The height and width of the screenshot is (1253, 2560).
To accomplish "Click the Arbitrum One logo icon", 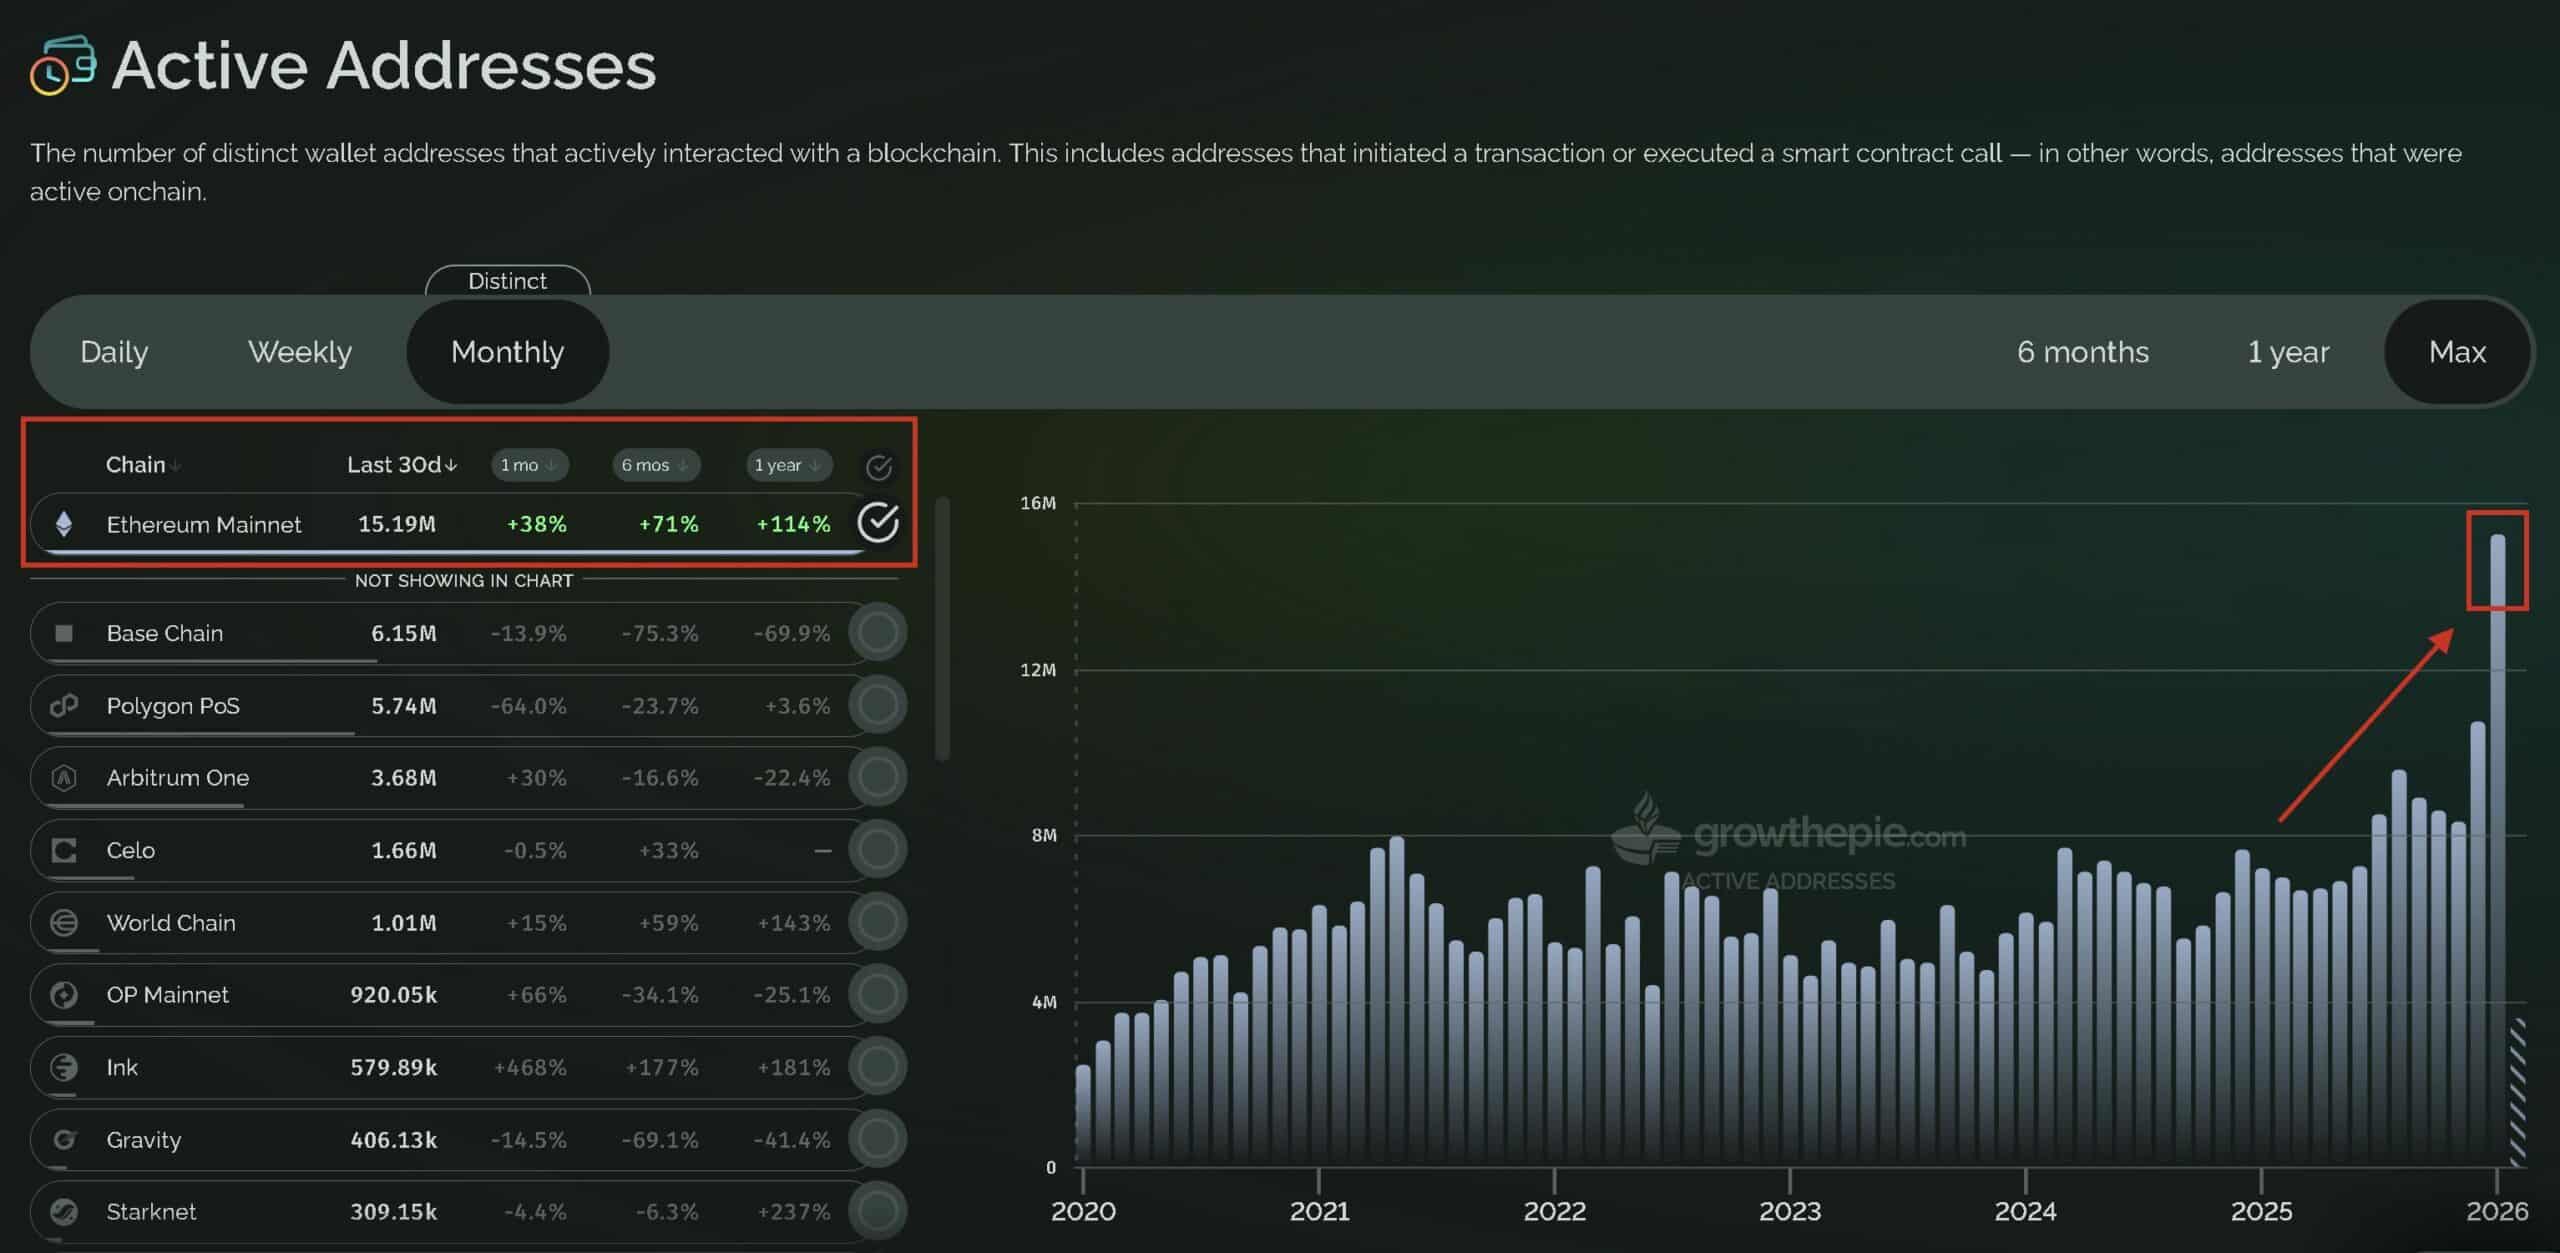I will pos(64,777).
